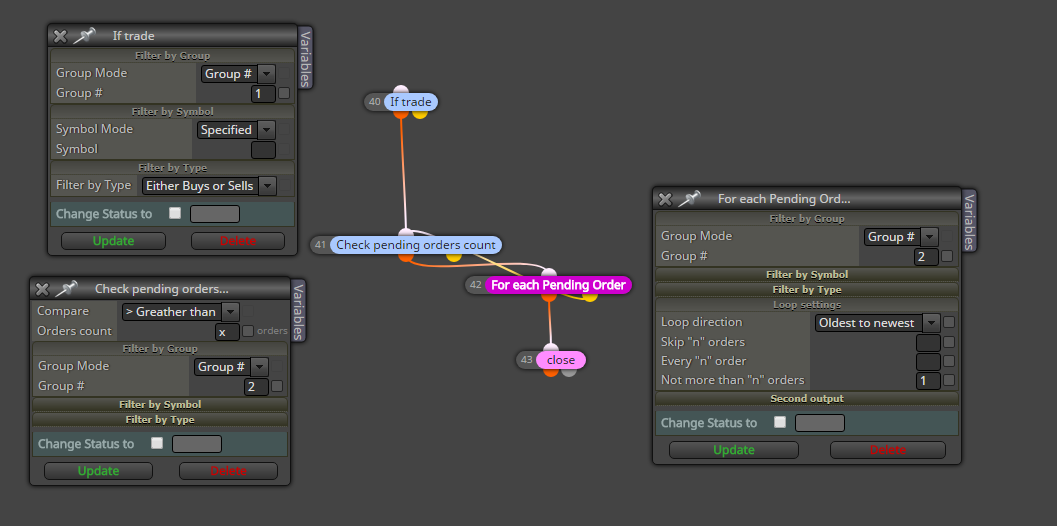Click the gray output dot under close node

[569, 371]
